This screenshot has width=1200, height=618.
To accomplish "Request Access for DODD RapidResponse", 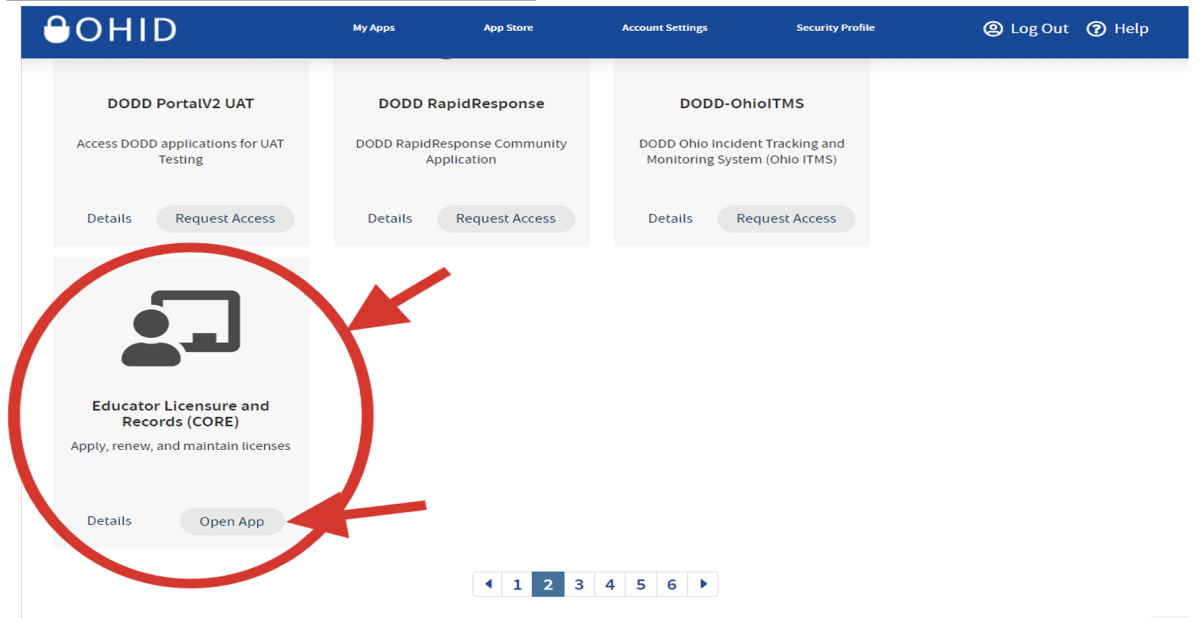I will coord(506,218).
